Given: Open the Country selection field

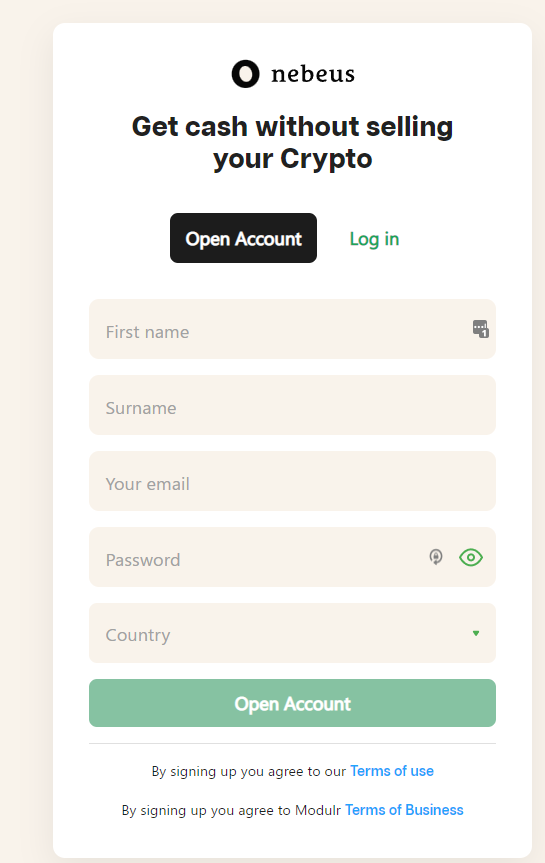Looking at the screenshot, I should pos(292,633).
